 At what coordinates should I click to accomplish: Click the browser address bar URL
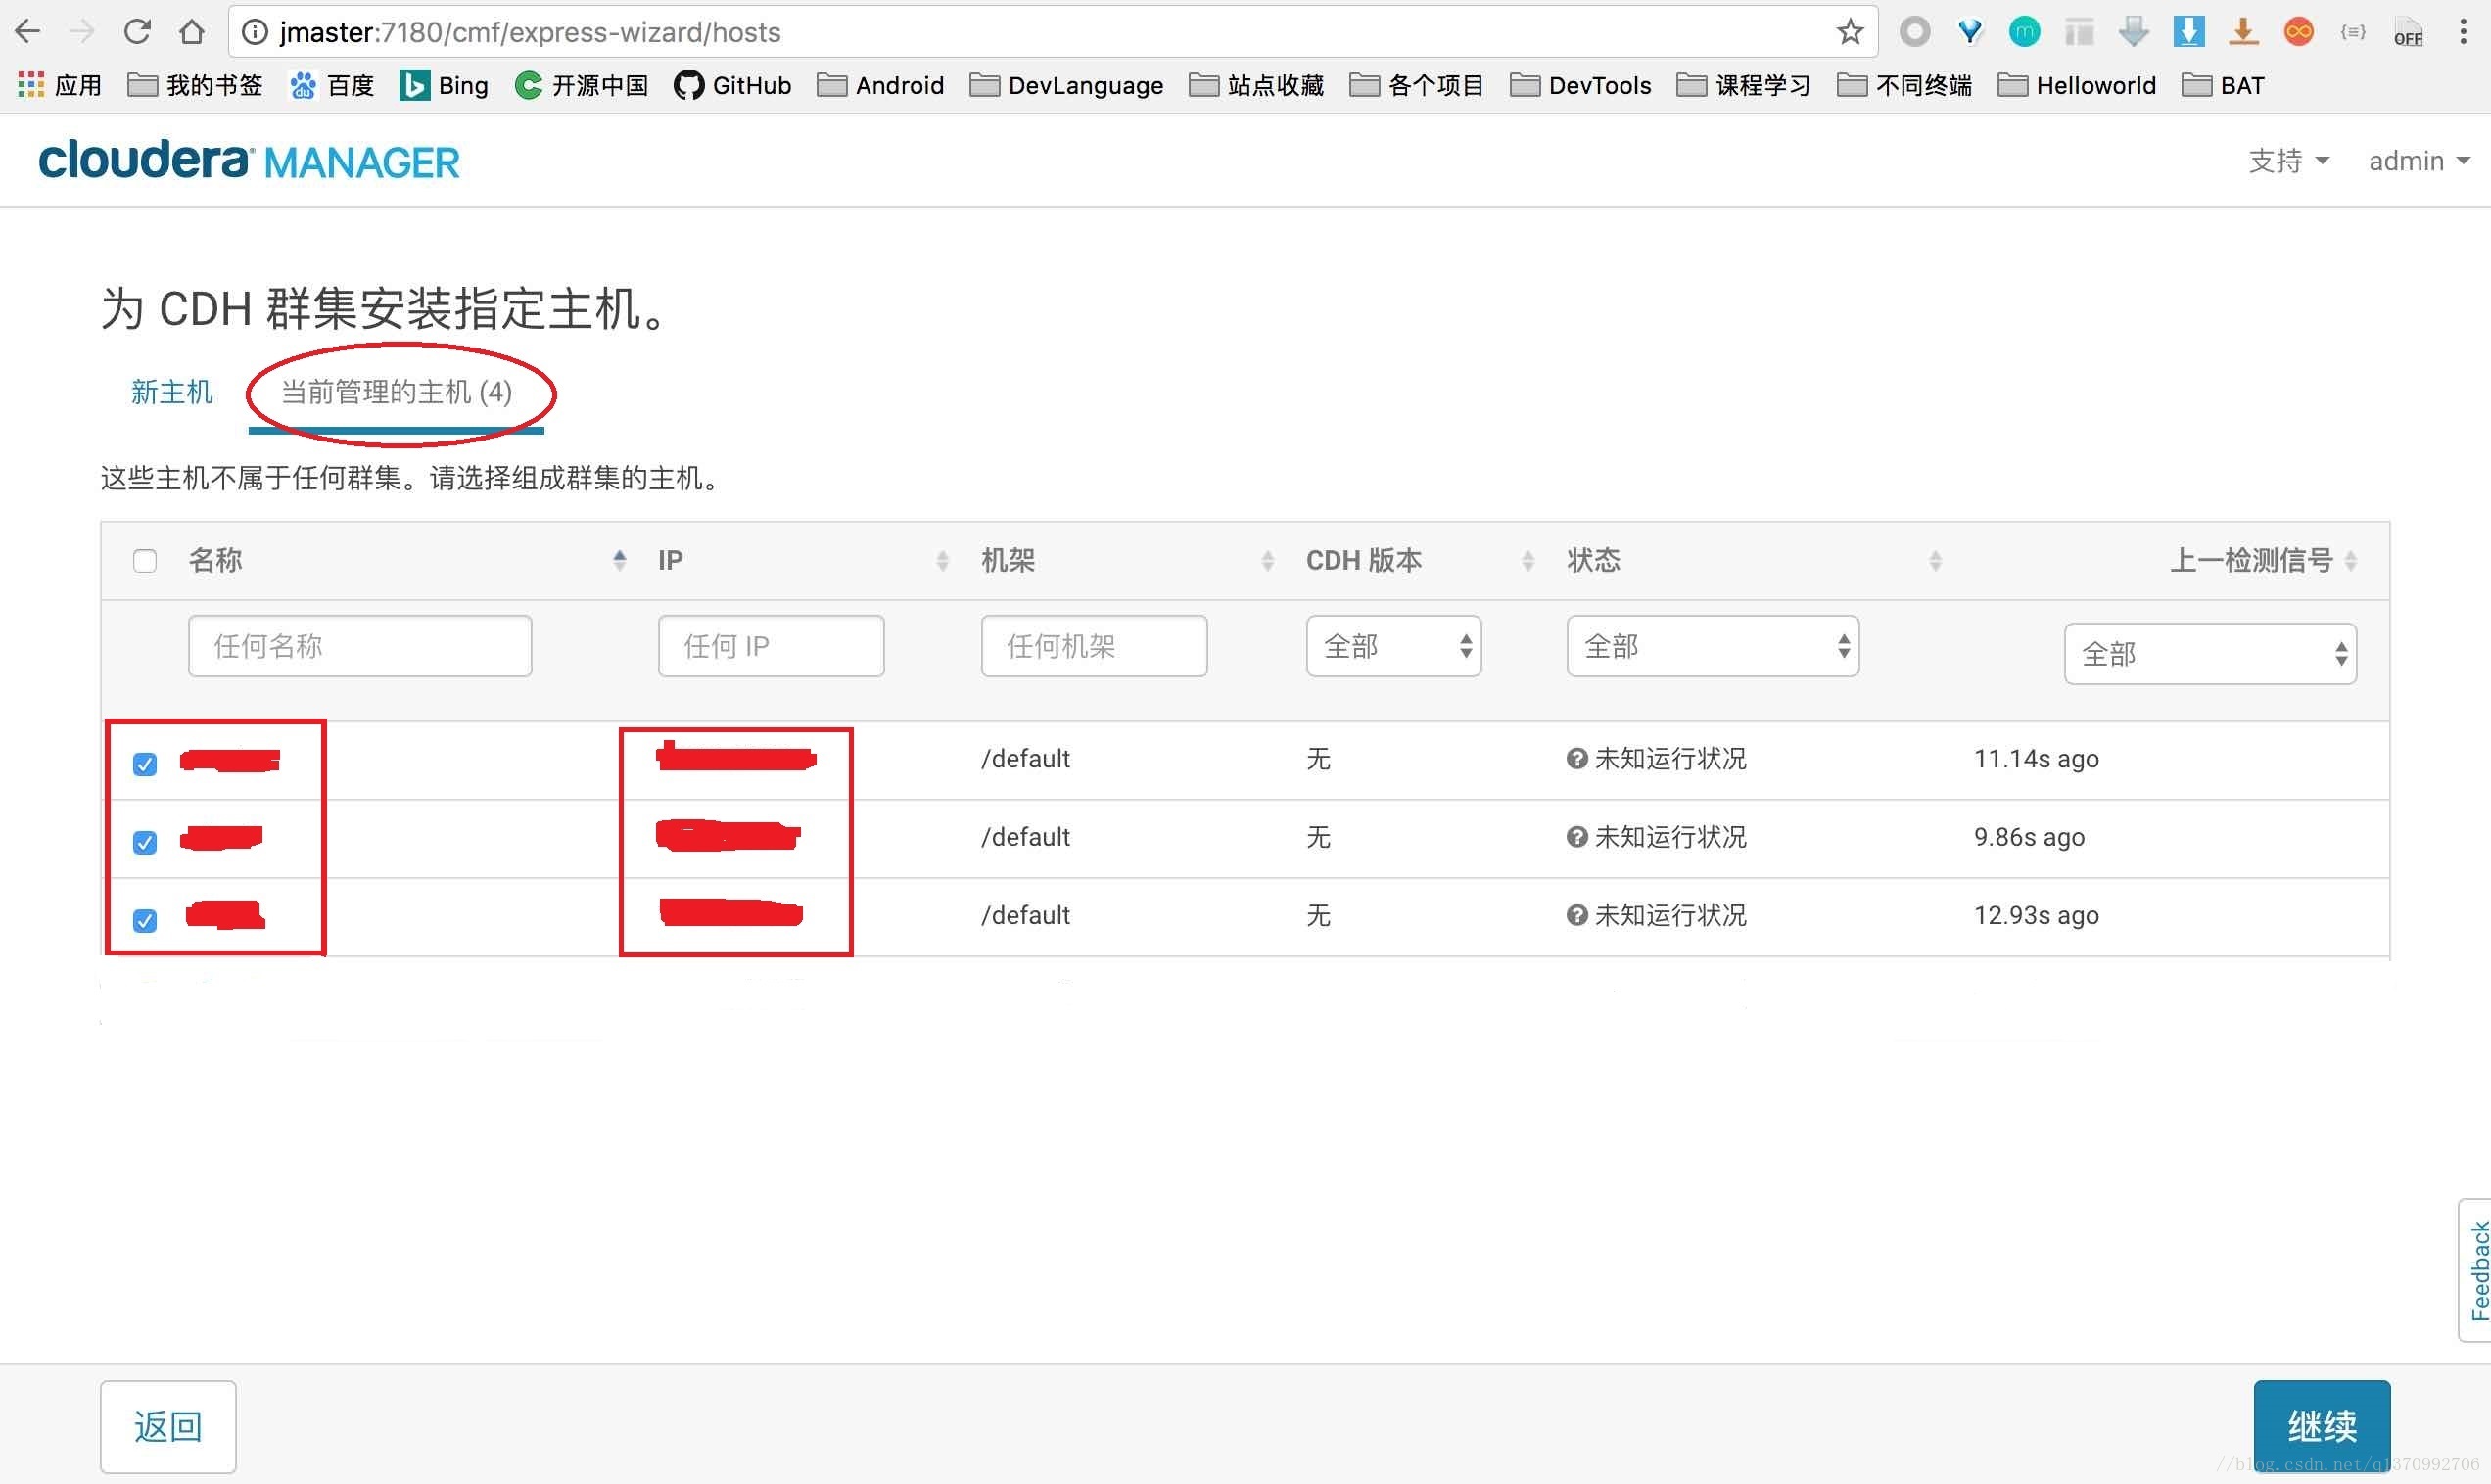pyautogui.click(x=530, y=32)
